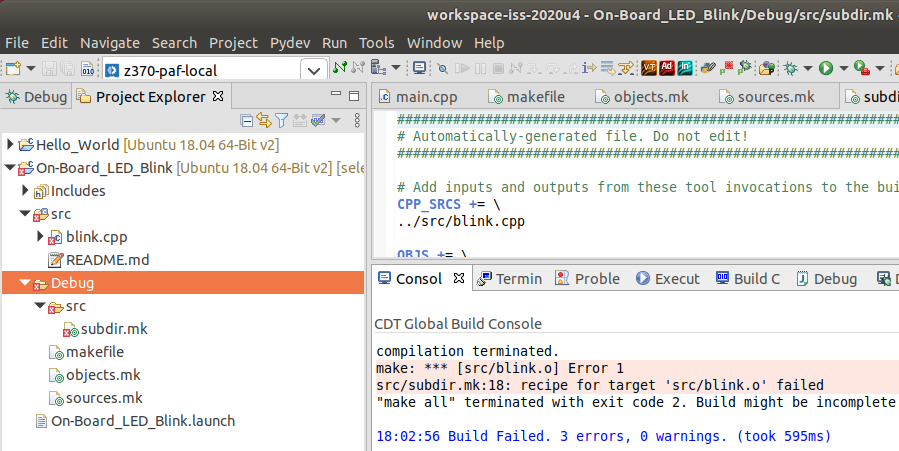Viewport: 899px width, 451px height.
Task: Click the skip all breakpoints icon
Action: [442, 69]
